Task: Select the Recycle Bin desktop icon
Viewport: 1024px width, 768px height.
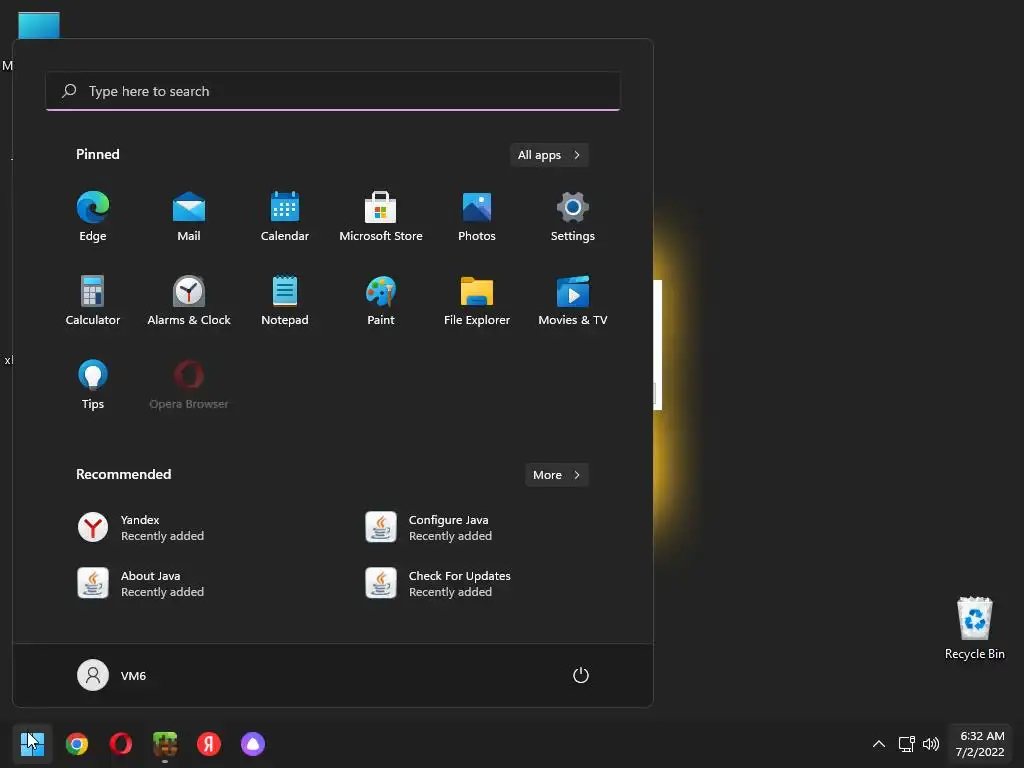Action: click(x=974, y=628)
